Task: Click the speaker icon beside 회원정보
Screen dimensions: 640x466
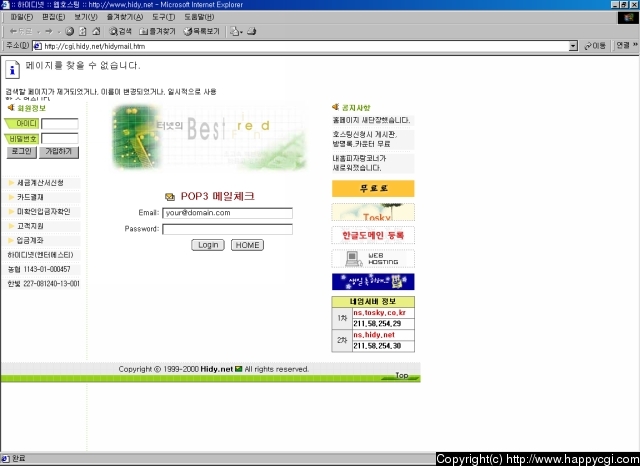Action: [x=11, y=107]
